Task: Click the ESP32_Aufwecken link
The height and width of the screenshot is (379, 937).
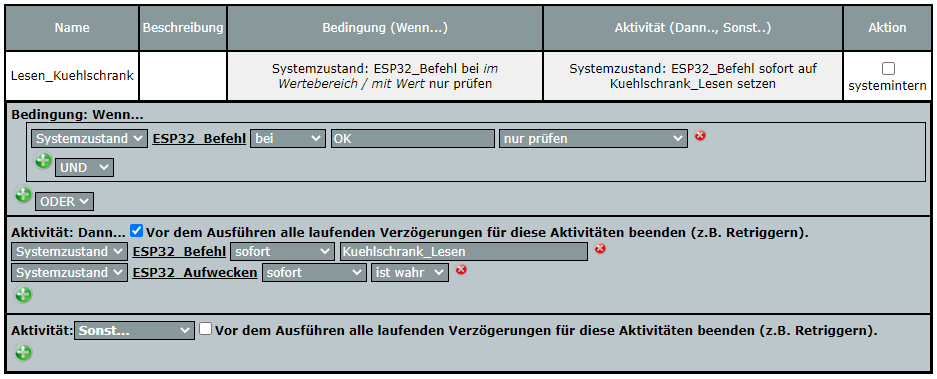Action: pos(195,273)
